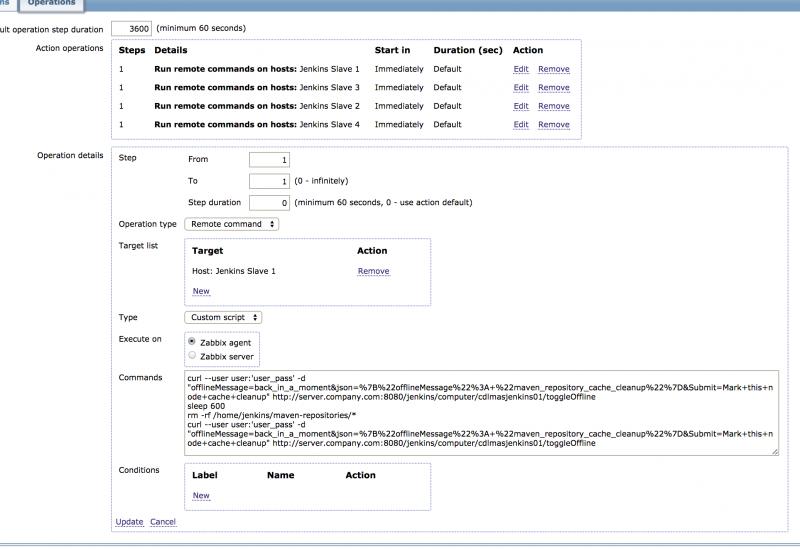This screenshot has height=550, width=800.
Task: Edit the Jenkins Slave 4 operation
Action: coord(520,125)
